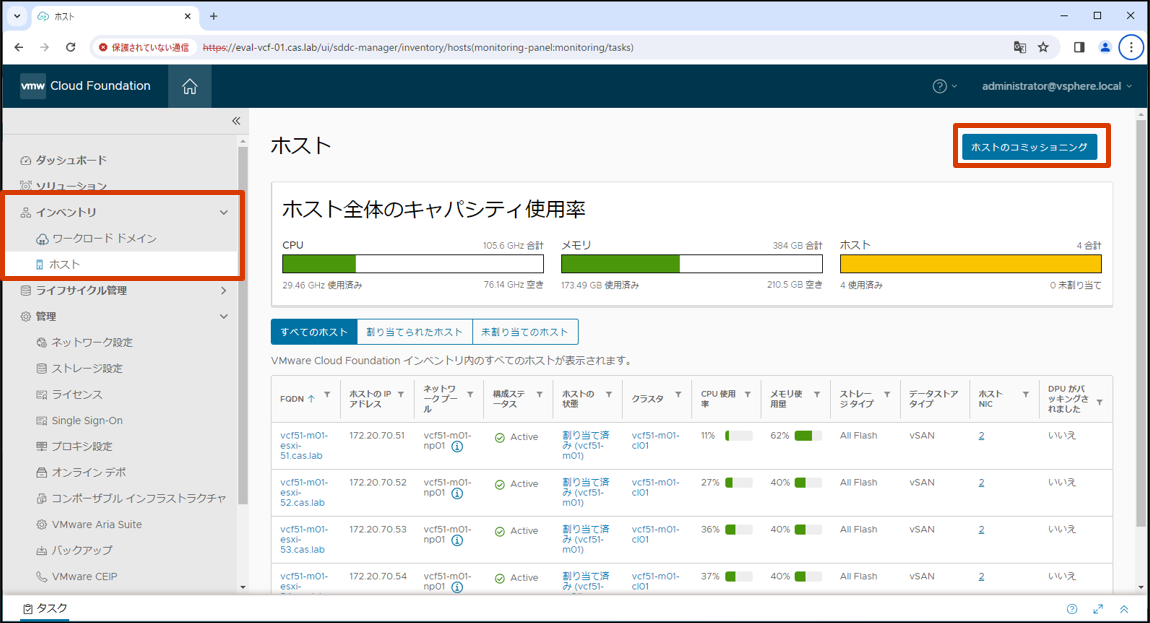Click the main page vertical scrollbar

pos(1140,323)
